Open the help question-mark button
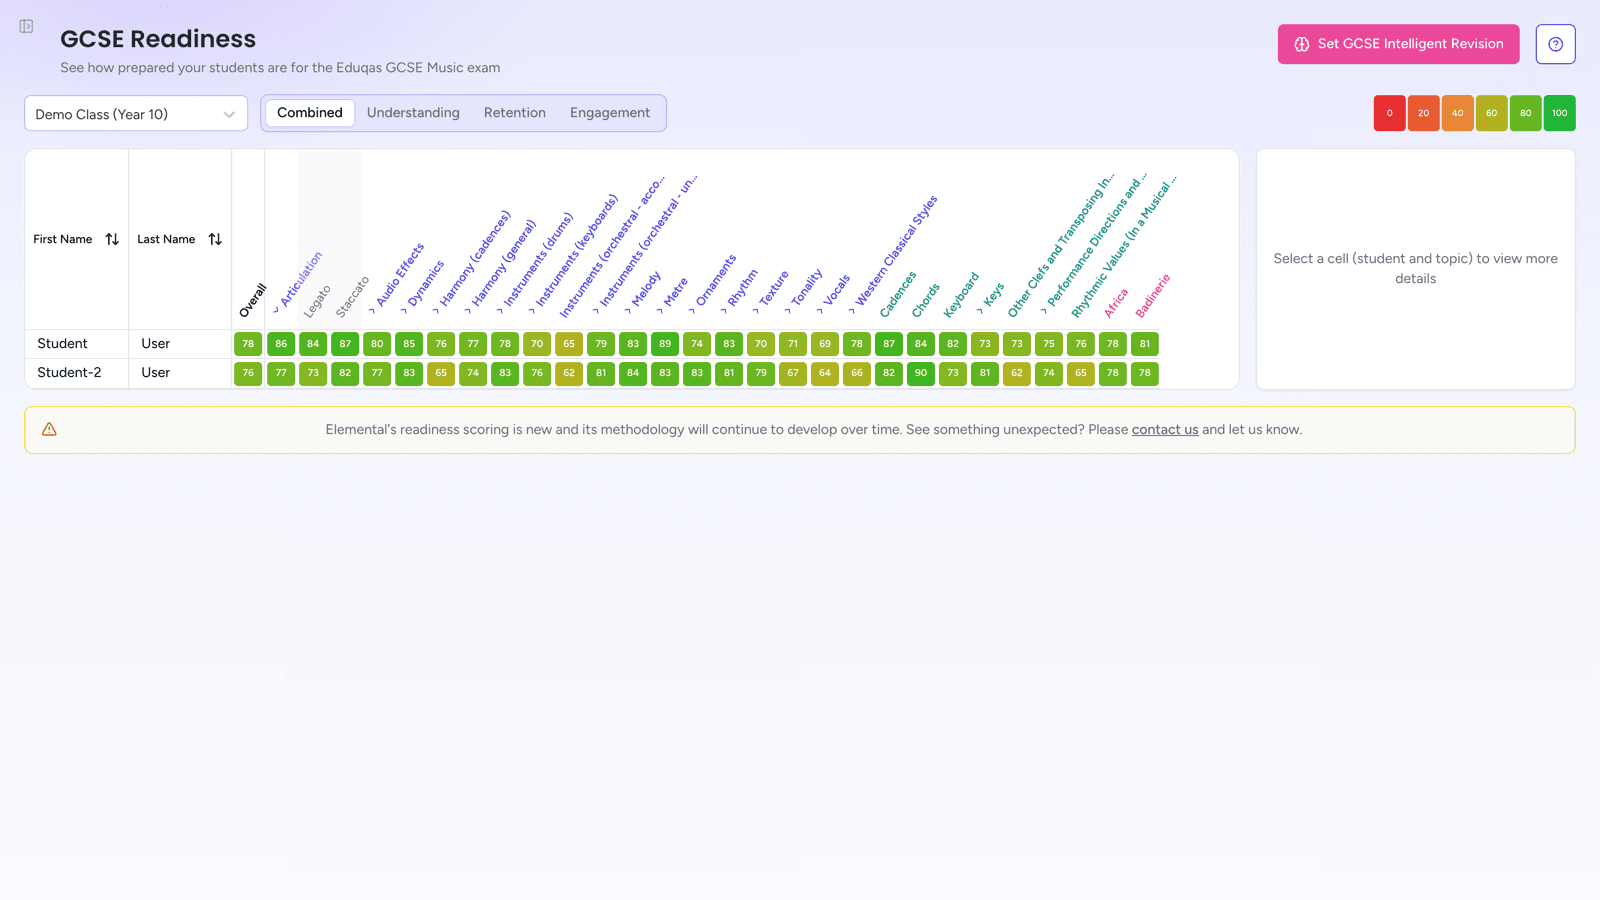This screenshot has width=1600, height=900. (1555, 44)
